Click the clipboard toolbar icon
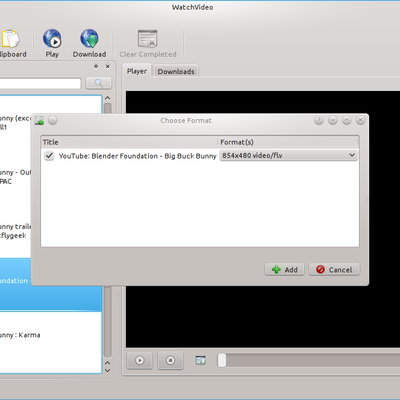 click(x=11, y=39)
